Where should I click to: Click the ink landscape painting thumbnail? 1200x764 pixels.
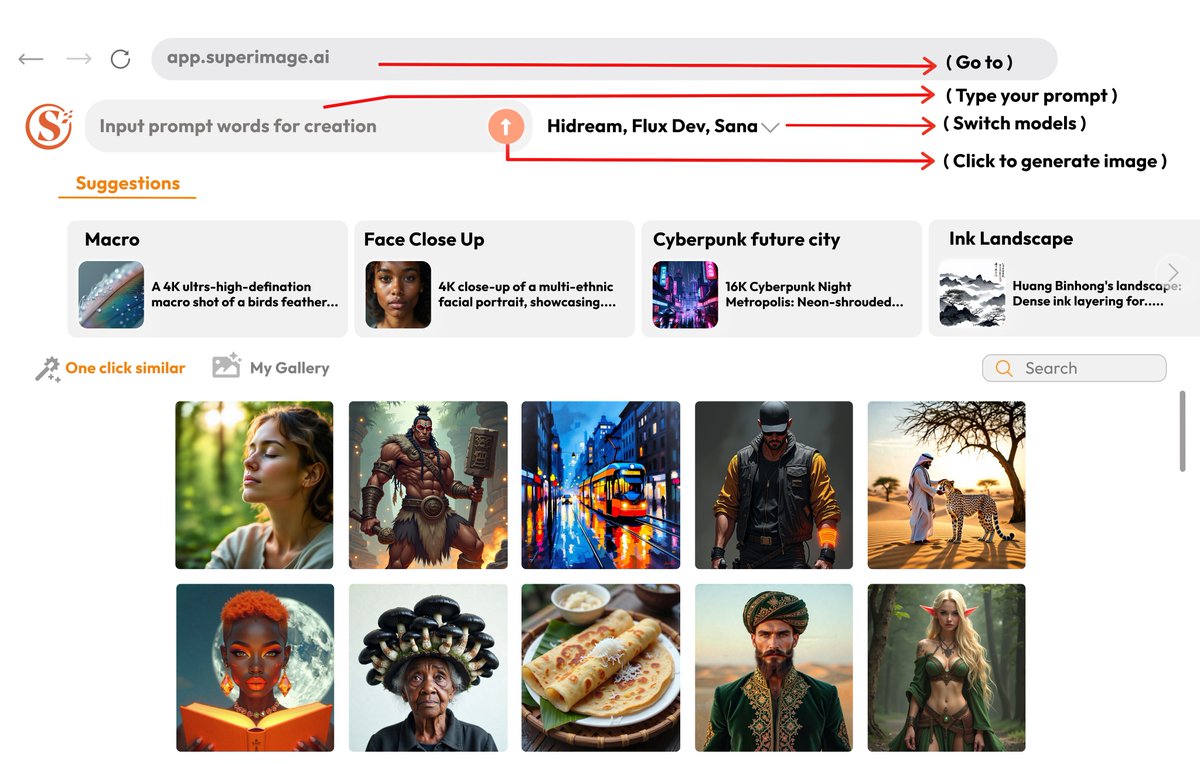(972, 295)
